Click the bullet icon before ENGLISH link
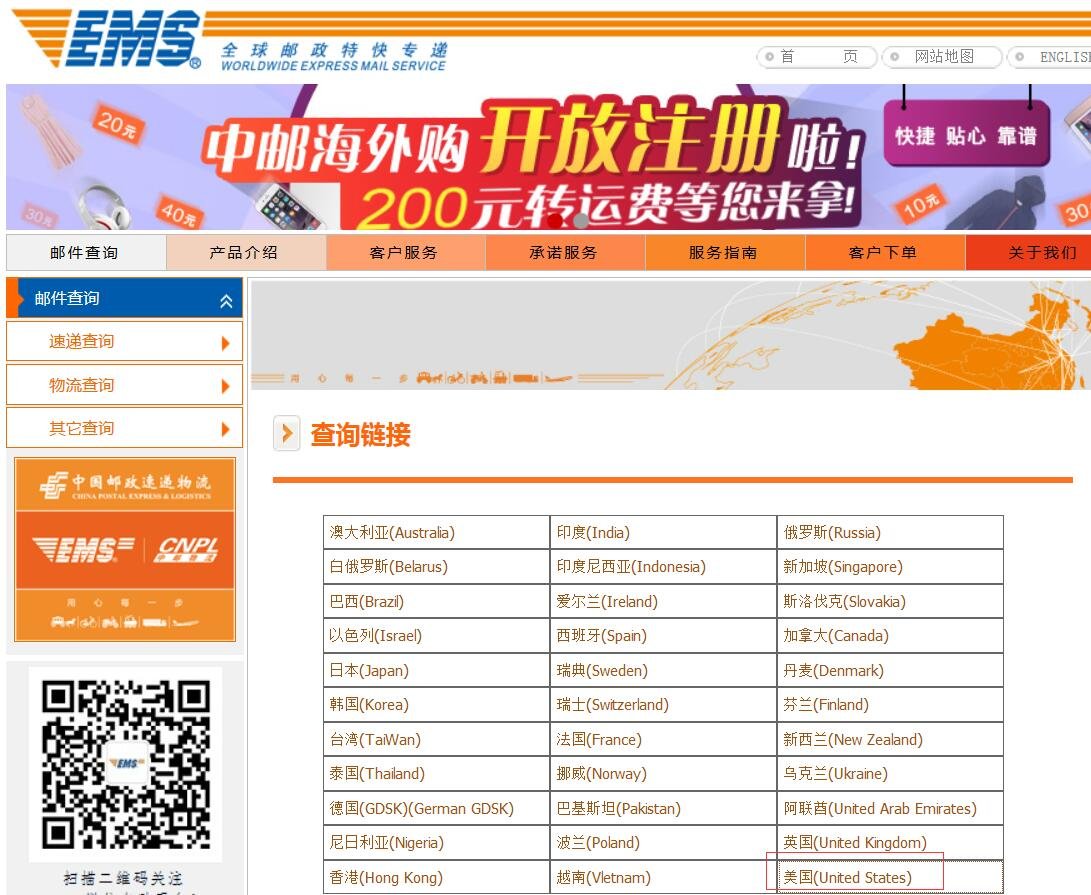 [1021, 57]
